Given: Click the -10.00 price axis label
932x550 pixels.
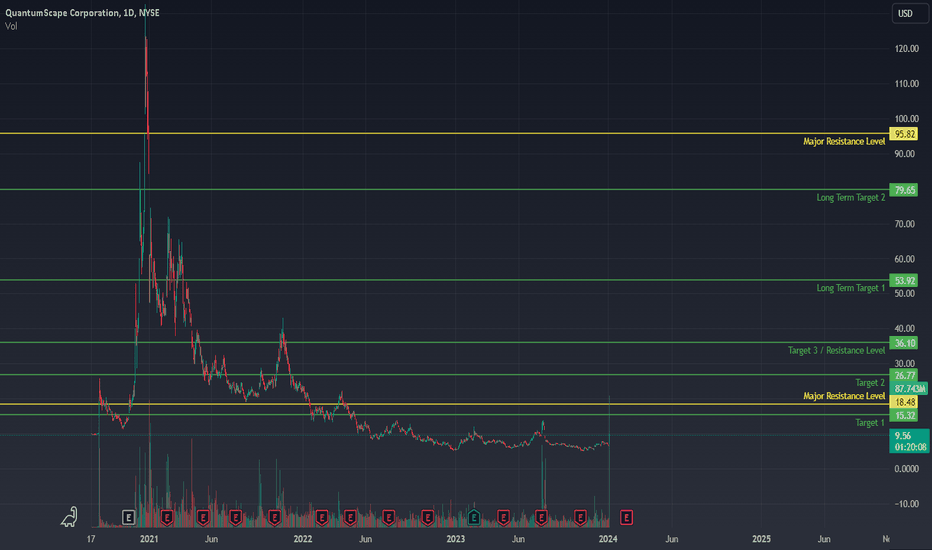Looking at the screenshot, I should [x=906, y=504].
